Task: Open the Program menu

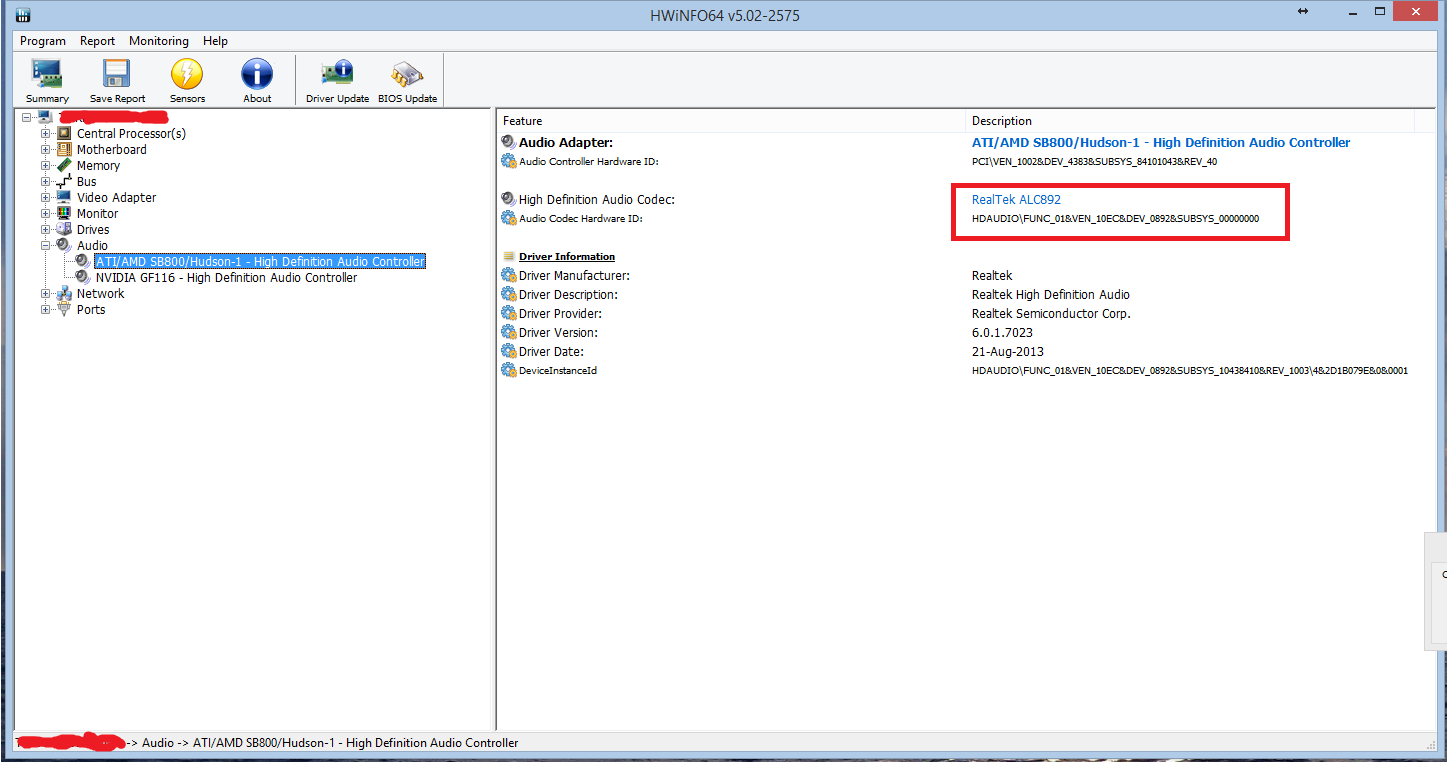Action: point(43,41)
